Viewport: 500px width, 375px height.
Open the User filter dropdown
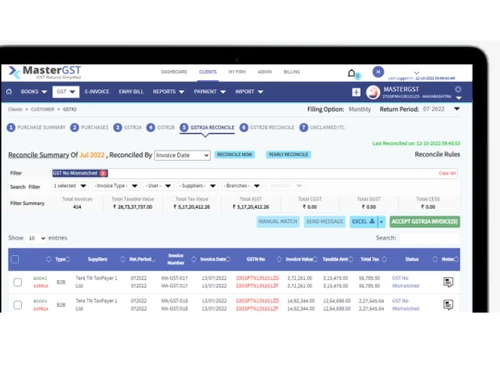(158, 186)
